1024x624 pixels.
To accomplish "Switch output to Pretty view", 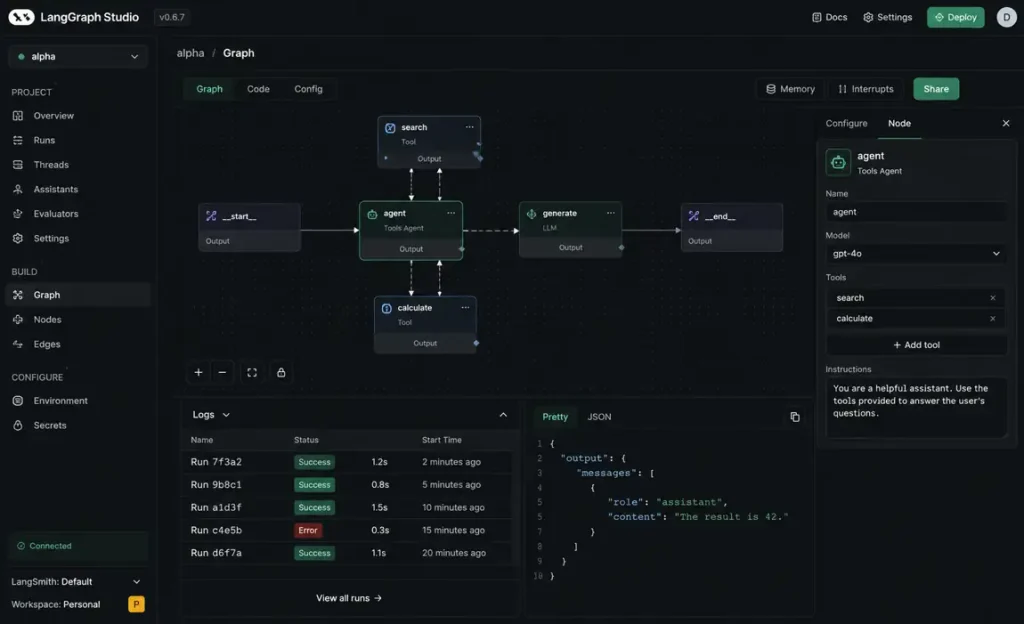I will [x=555, y=416].
